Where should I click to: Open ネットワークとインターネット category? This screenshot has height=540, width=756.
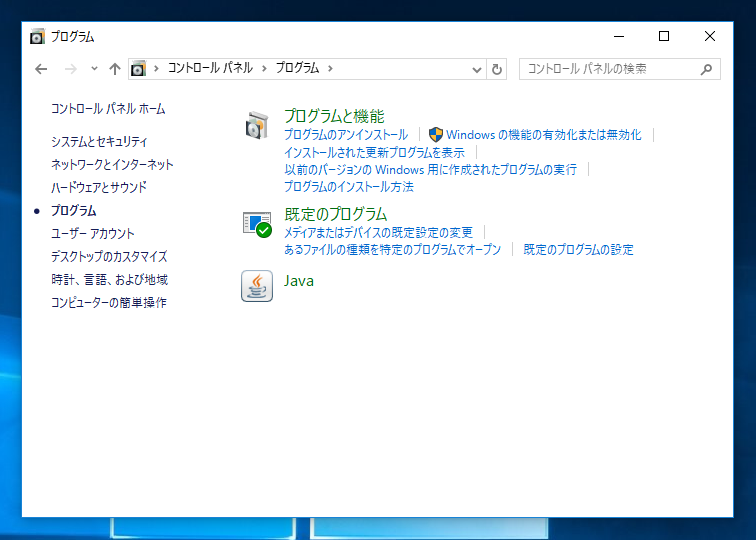(x=112, y=164)
